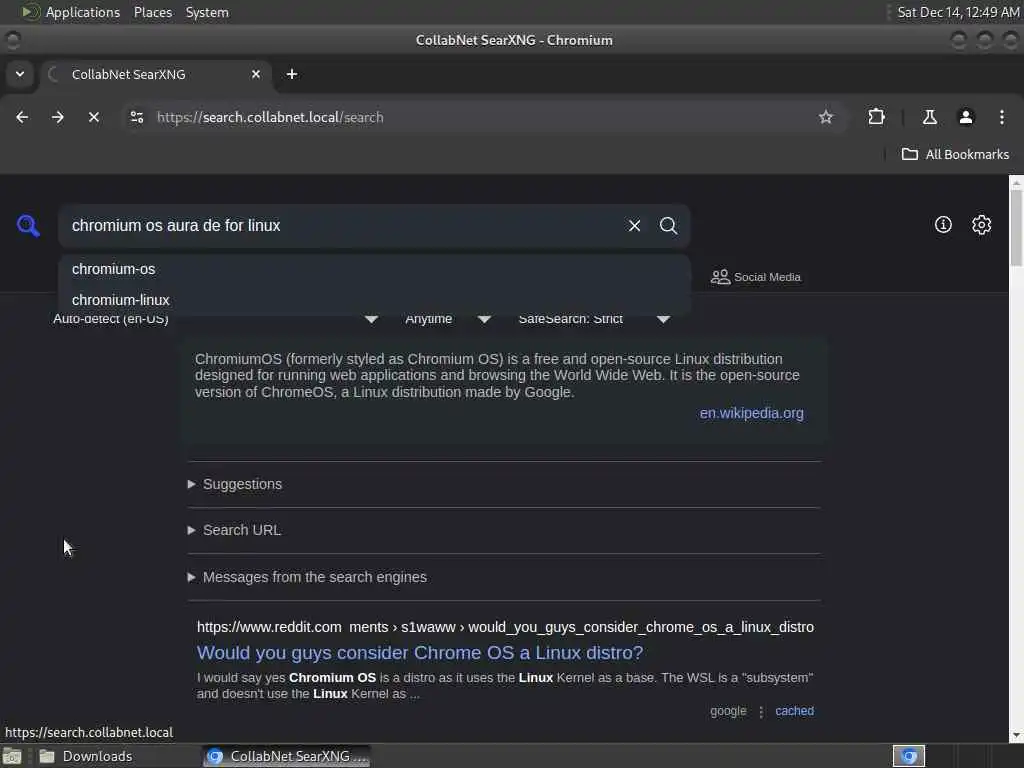Click scrollbar down arrow
The width and height of the screenshot is (1024, 768).
[x=1016, y=736]
